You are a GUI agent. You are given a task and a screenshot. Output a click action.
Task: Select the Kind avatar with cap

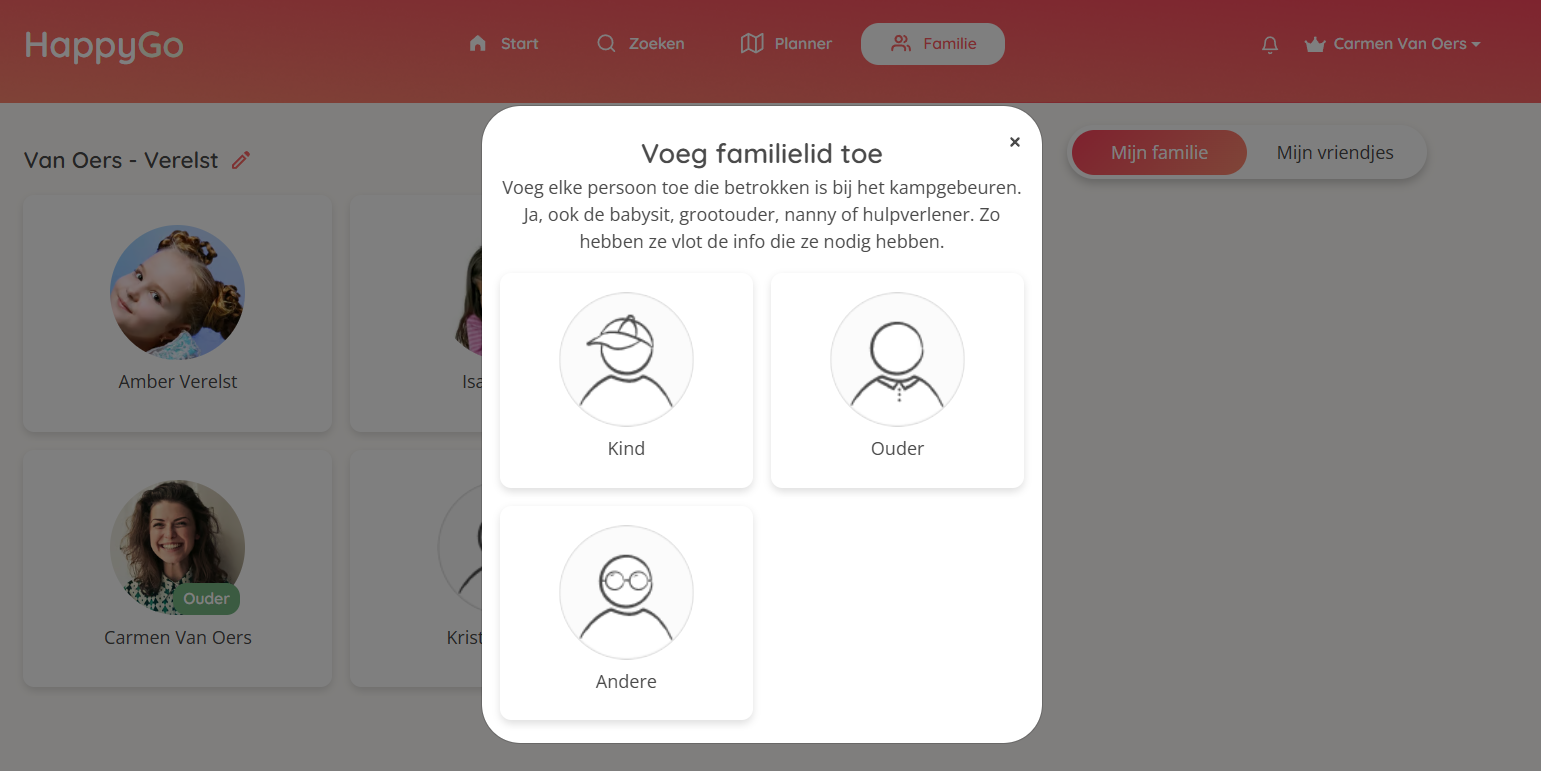pos(626,359)
